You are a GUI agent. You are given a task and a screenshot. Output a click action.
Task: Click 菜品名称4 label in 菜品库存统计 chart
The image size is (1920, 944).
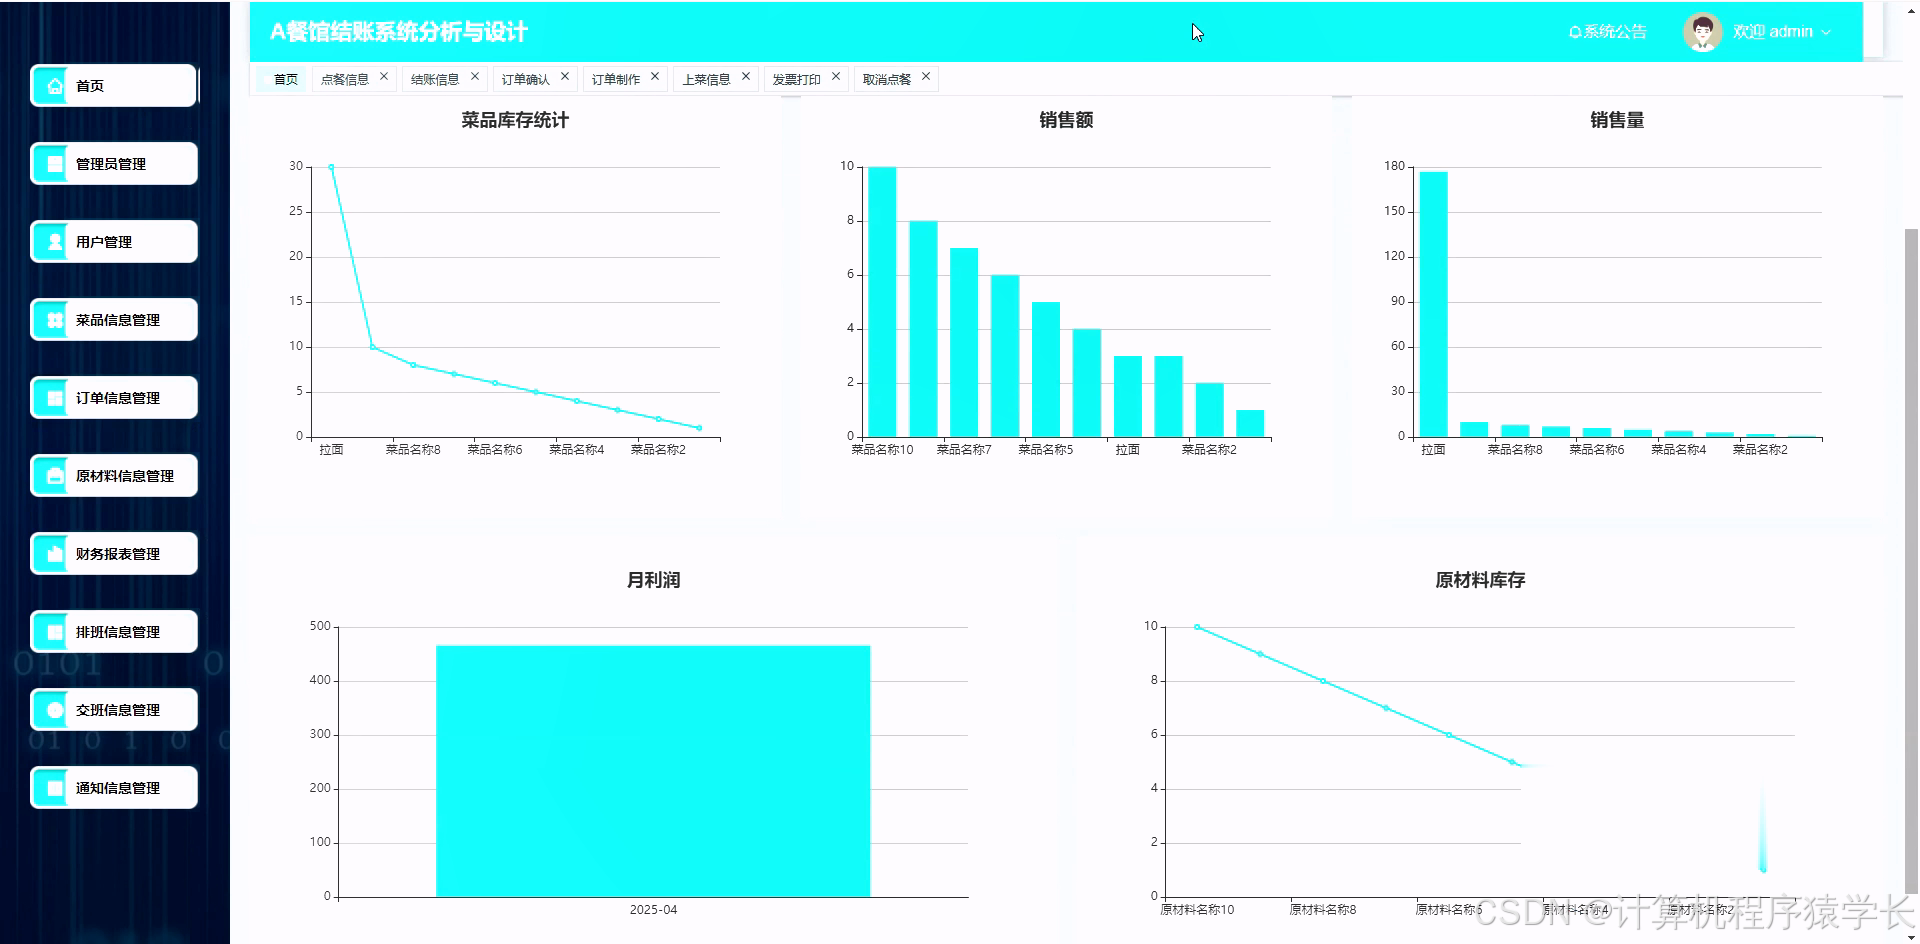[576, 450]
